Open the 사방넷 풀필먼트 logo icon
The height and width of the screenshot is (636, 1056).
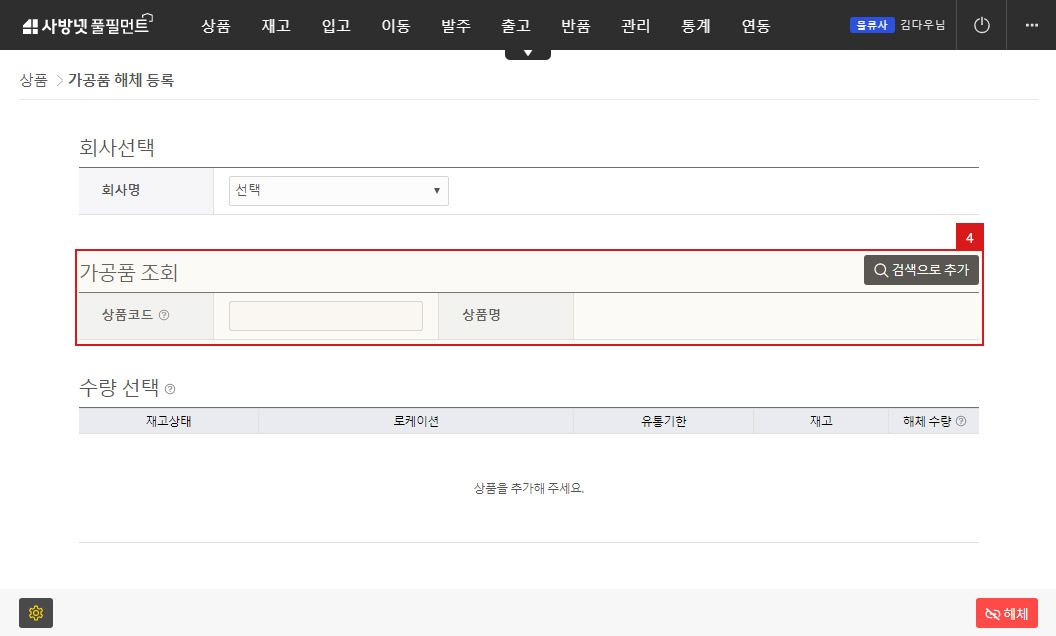coord(30,24)
